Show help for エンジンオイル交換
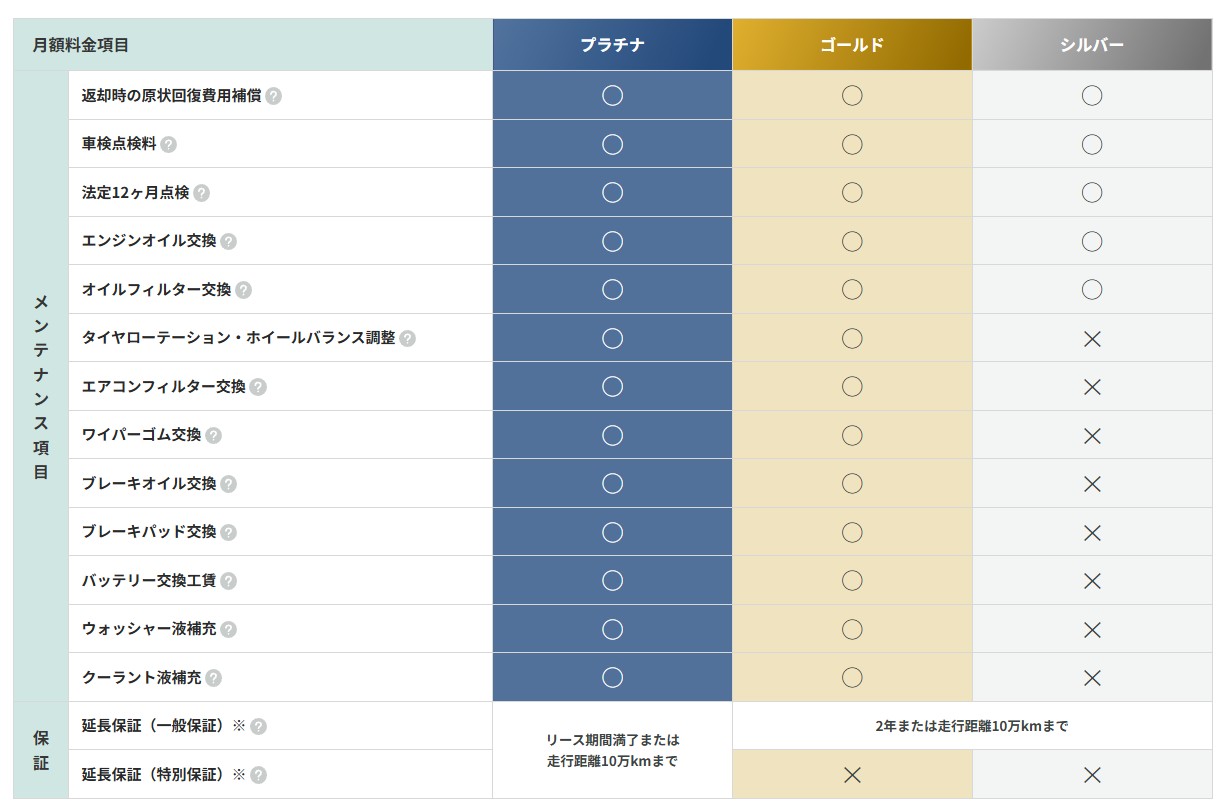Image resolution: width=1231 pixels, height=812 pixels. pos(229,241)
